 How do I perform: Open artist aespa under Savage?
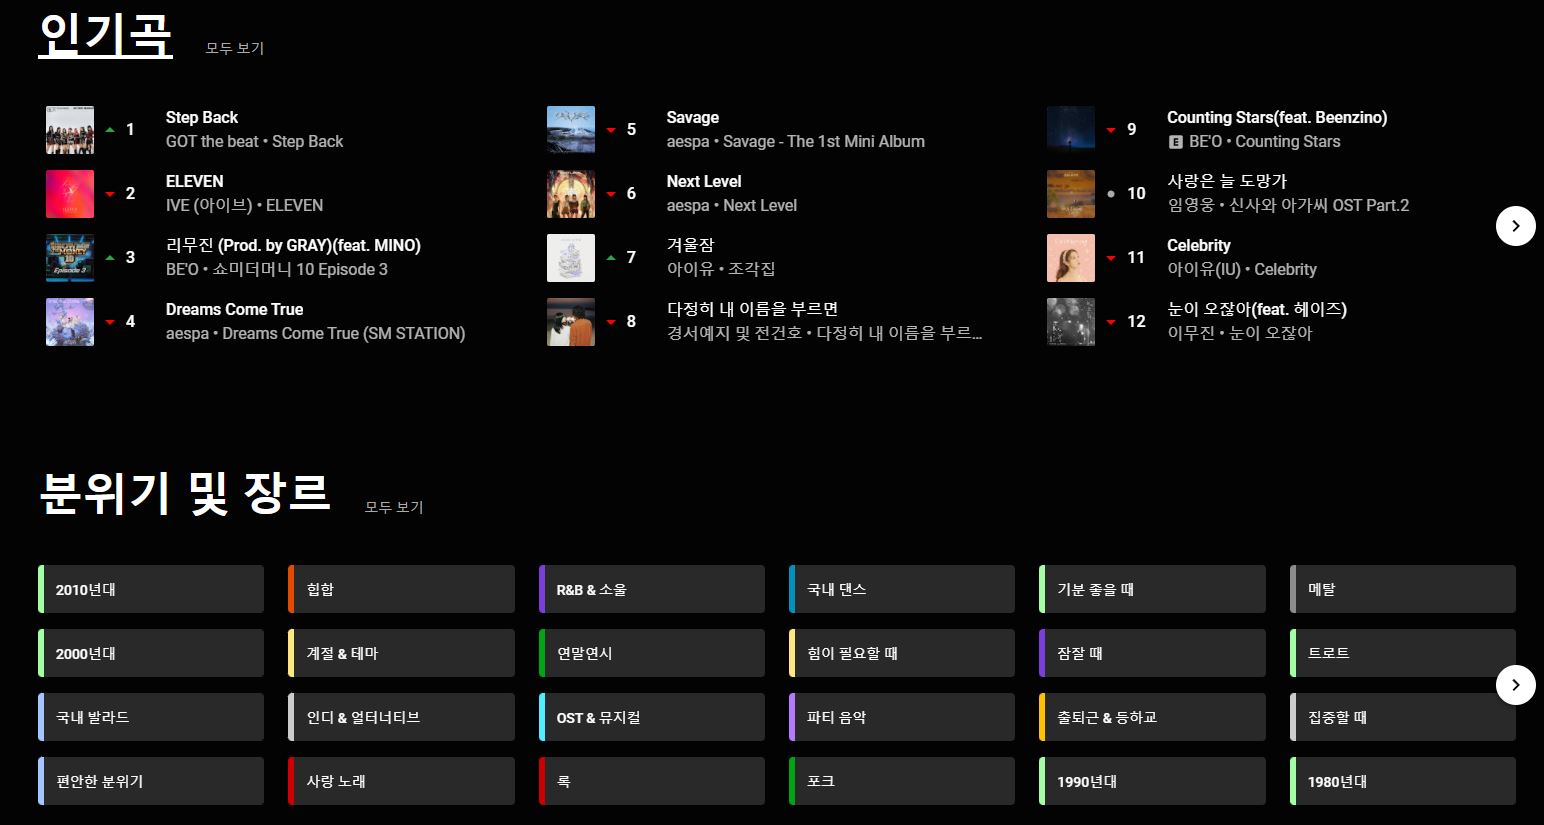click(x=688, y=142)
